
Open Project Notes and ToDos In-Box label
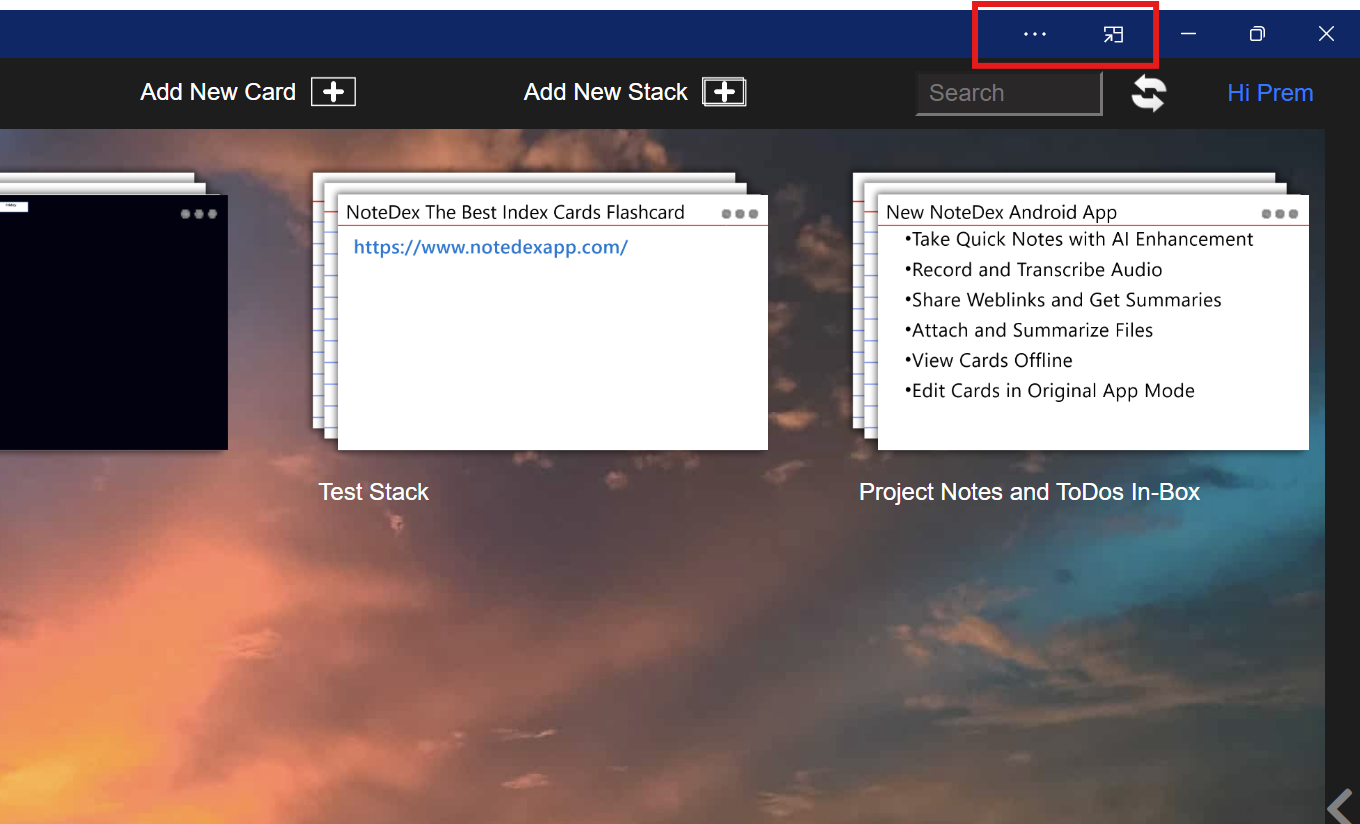coord(1029,492)
